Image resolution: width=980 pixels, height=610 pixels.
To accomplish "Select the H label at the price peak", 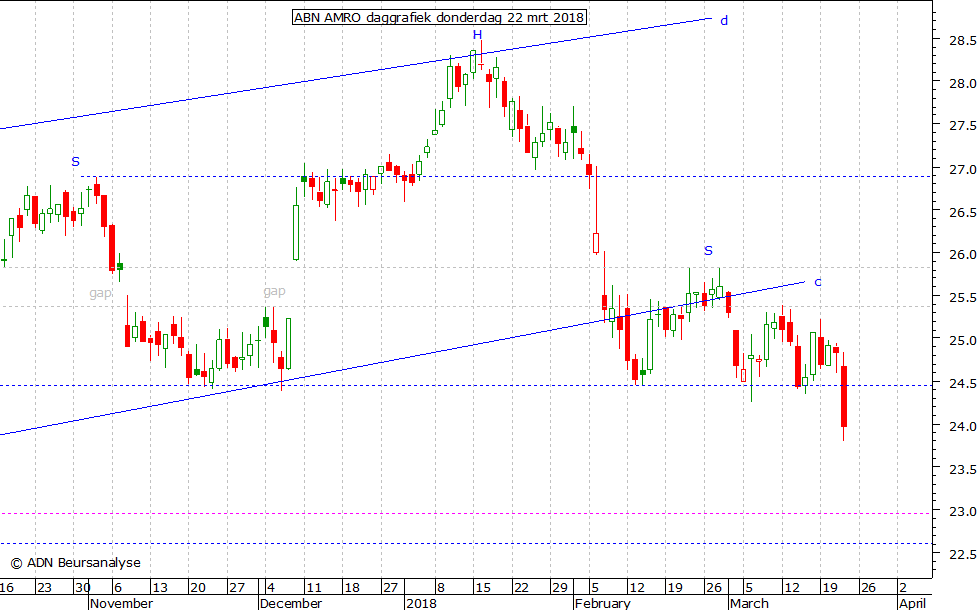I will click(x=478, y=34).
